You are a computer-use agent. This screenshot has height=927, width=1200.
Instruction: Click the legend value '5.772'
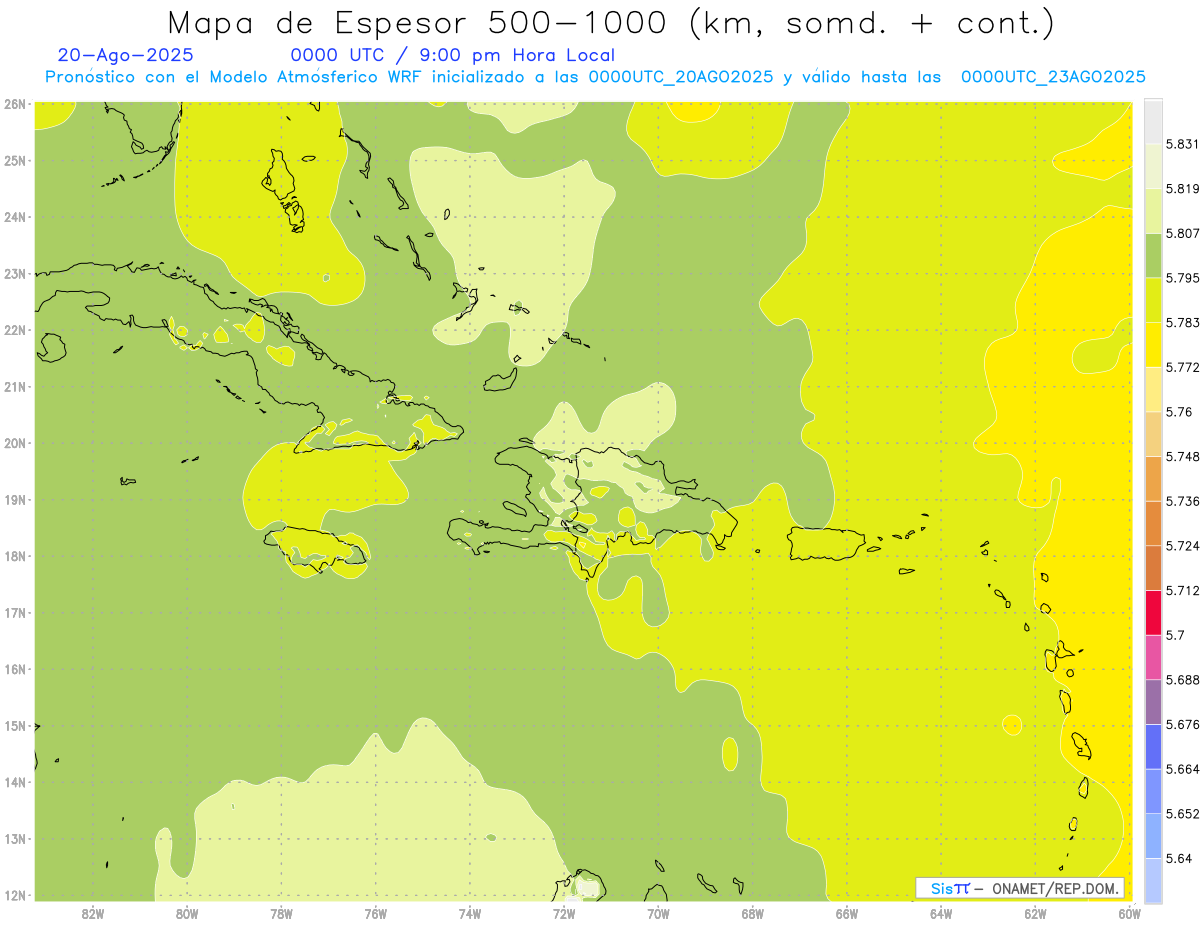(1182, 367)
